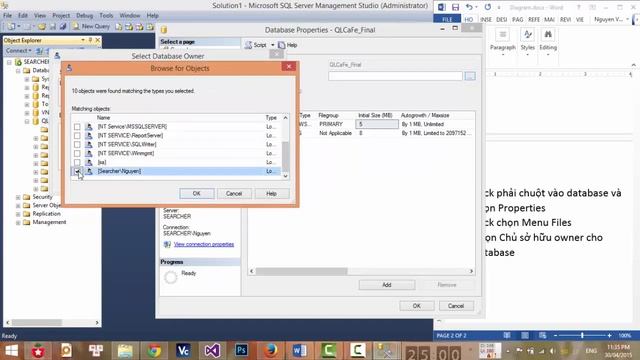Open the View menu in SSMS

(40, 16)
